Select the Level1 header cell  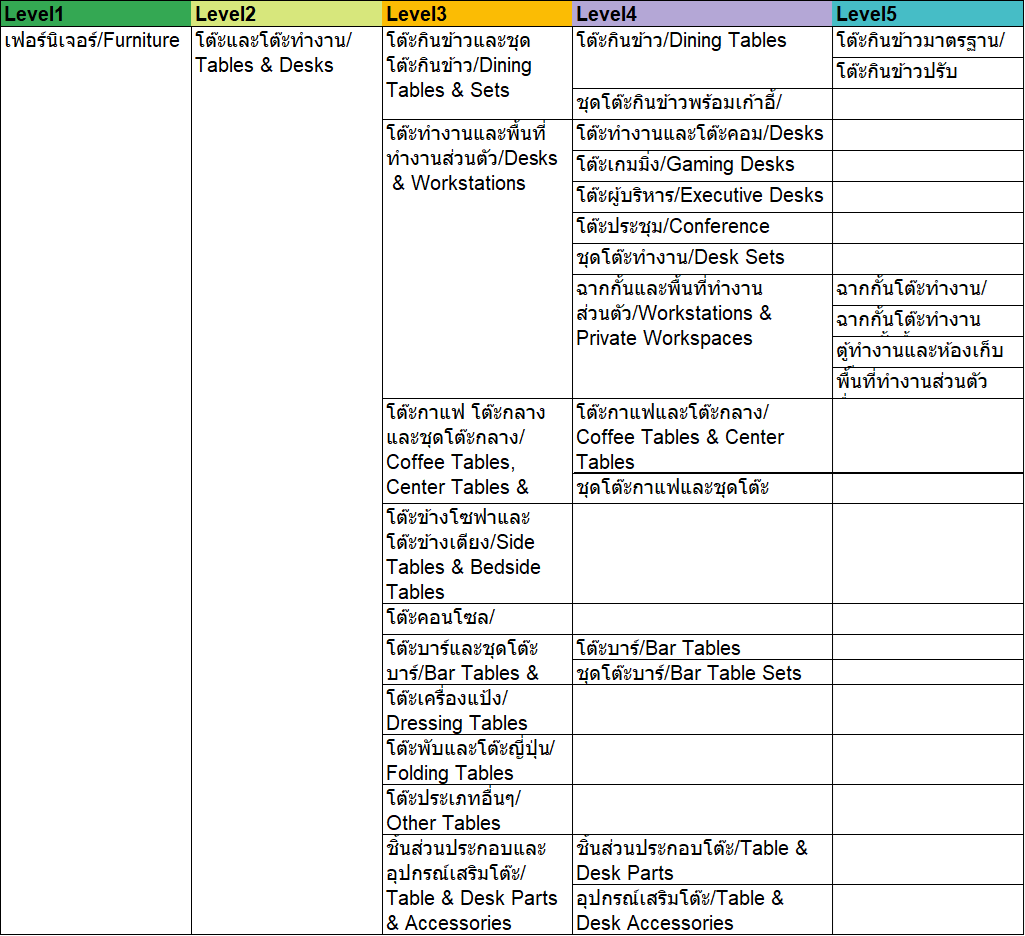click(x=96, y=14)
